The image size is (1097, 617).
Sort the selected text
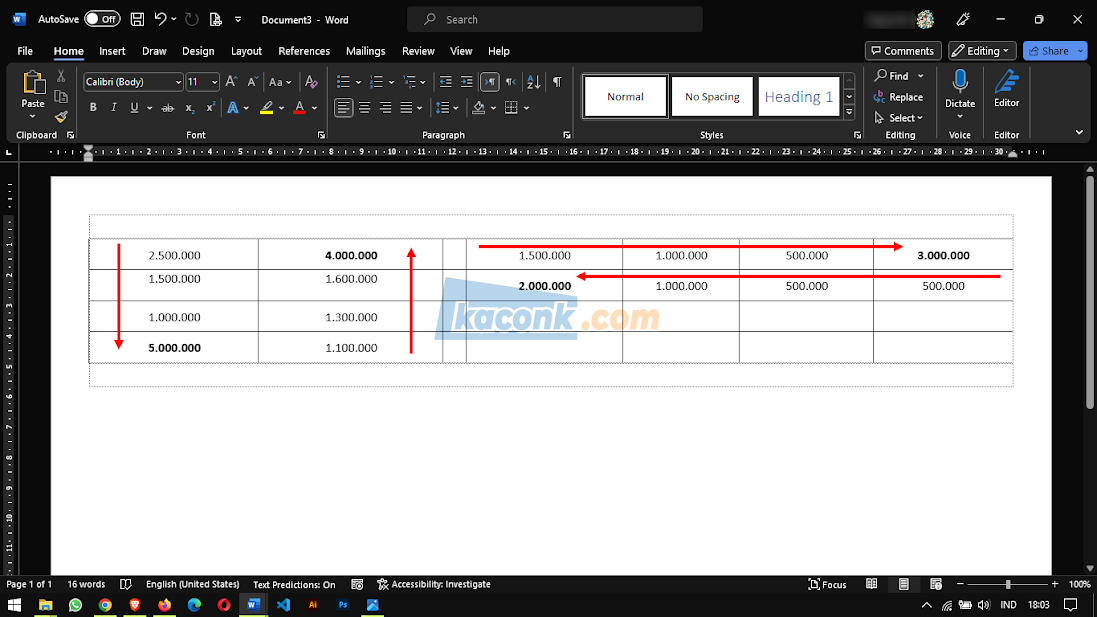point(534,82)
